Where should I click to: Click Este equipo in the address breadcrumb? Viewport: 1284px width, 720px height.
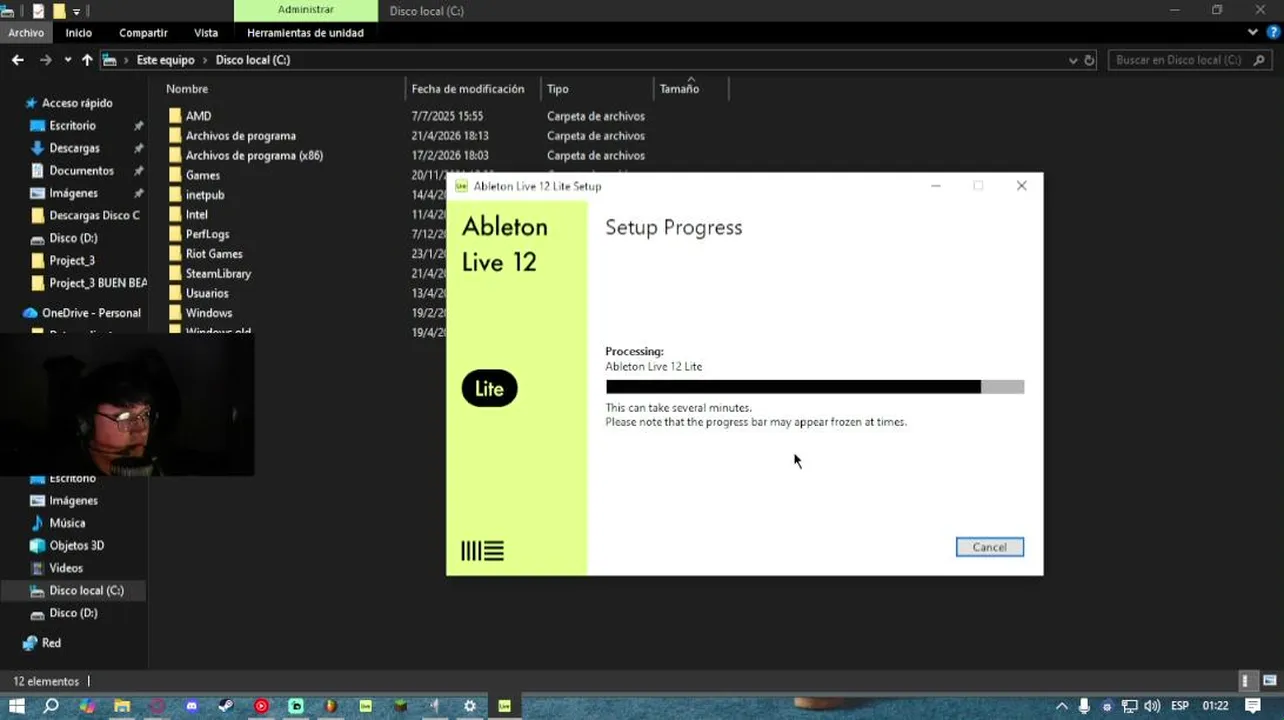(165, 60)
